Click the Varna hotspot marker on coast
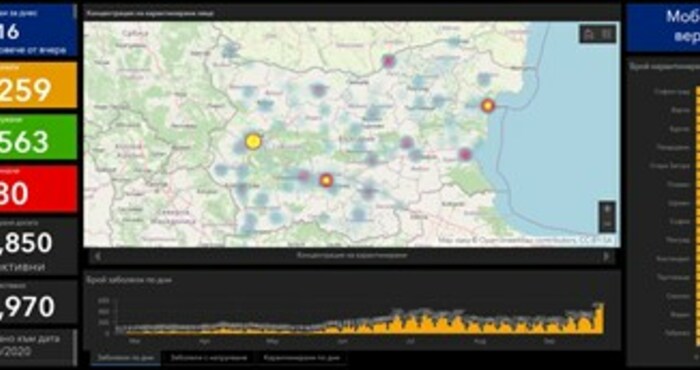This screenshot has width=700, height=370. 488,106
